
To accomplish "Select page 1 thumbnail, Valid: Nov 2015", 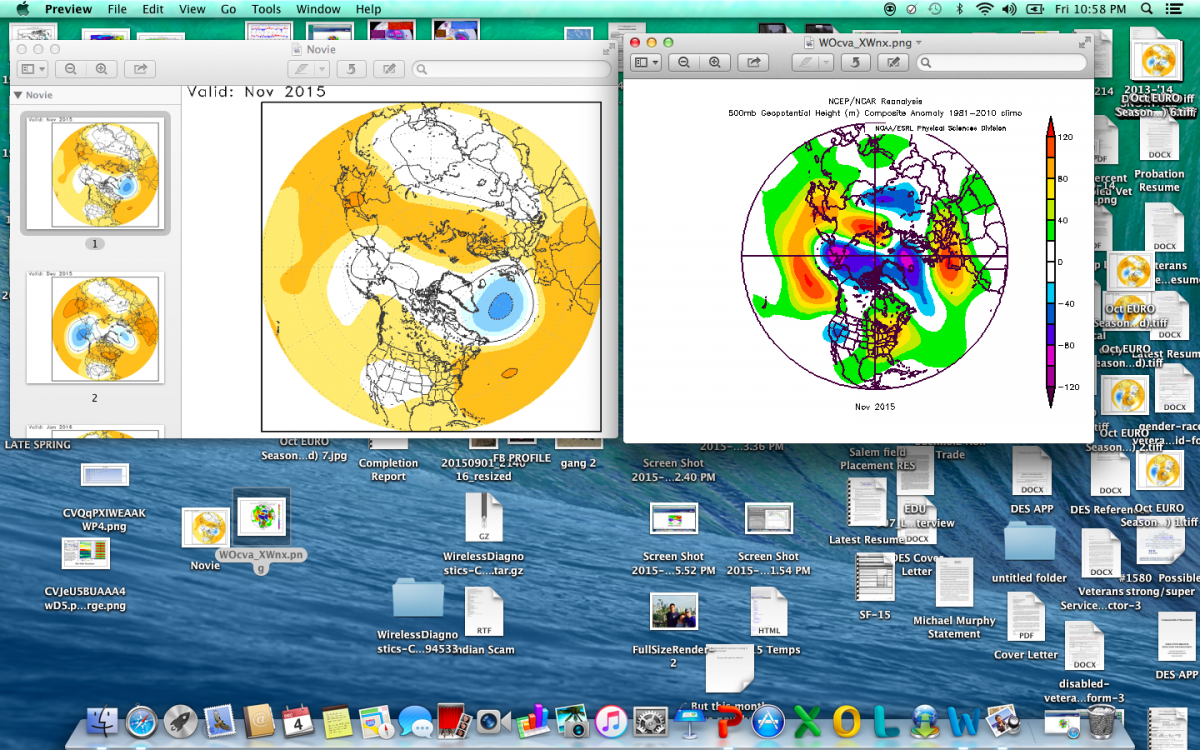I will pos(95,173).
